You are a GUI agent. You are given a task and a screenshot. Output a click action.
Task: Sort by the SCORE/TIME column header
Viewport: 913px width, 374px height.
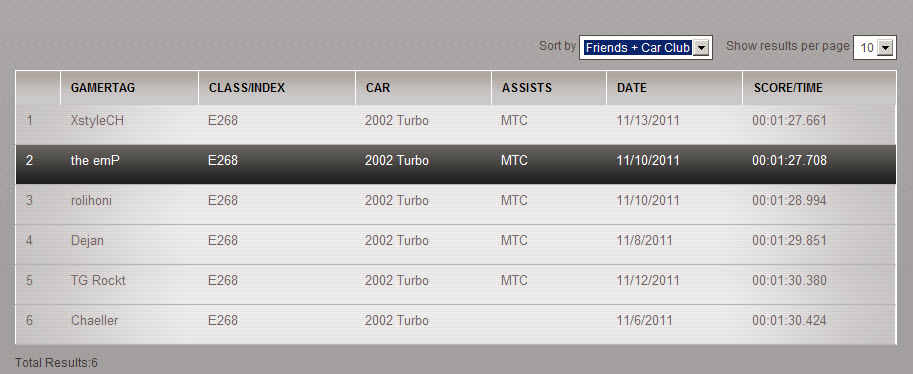(788, 88)
